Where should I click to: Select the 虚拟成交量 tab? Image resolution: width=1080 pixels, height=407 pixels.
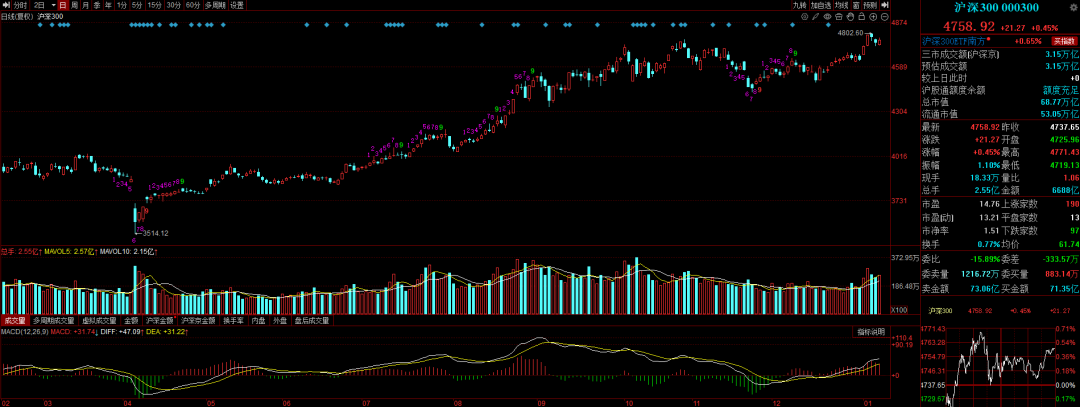coord(101,320)
